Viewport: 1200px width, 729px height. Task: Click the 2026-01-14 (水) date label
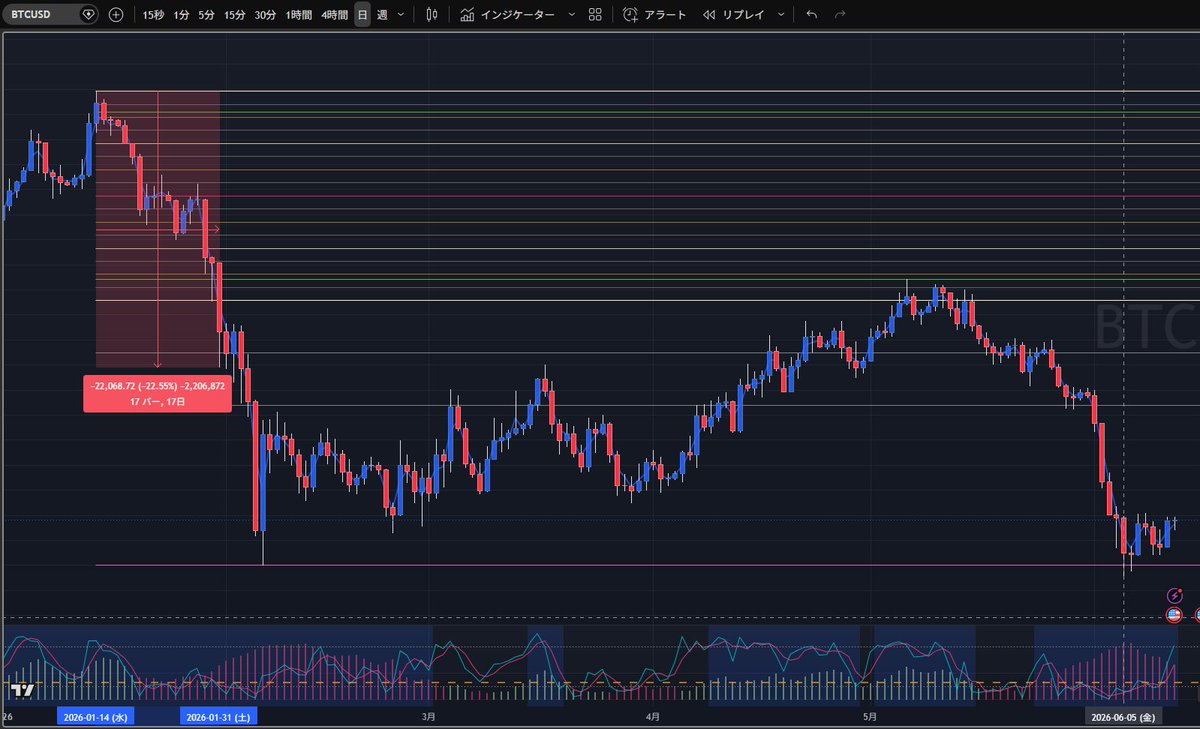pos(95,717)
